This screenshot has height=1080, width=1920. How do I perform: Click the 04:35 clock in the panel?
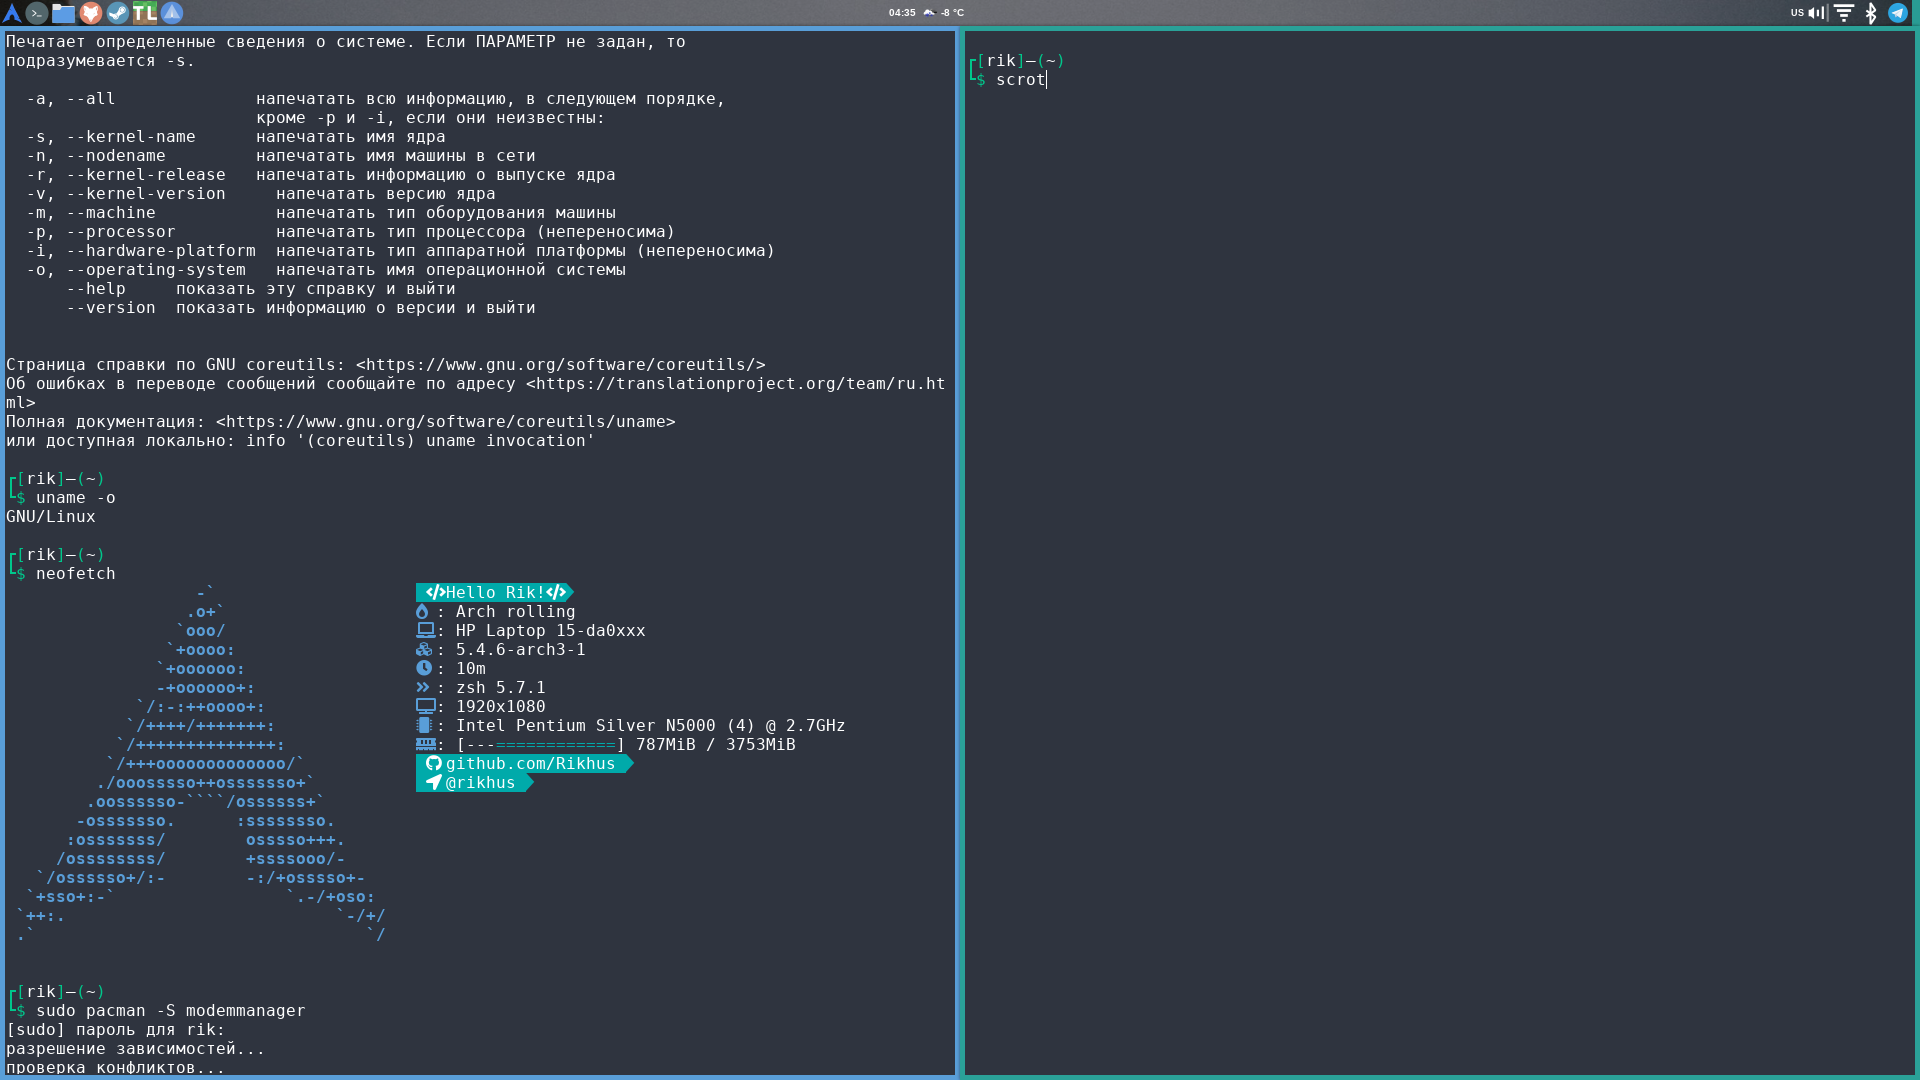click(902, 13)
